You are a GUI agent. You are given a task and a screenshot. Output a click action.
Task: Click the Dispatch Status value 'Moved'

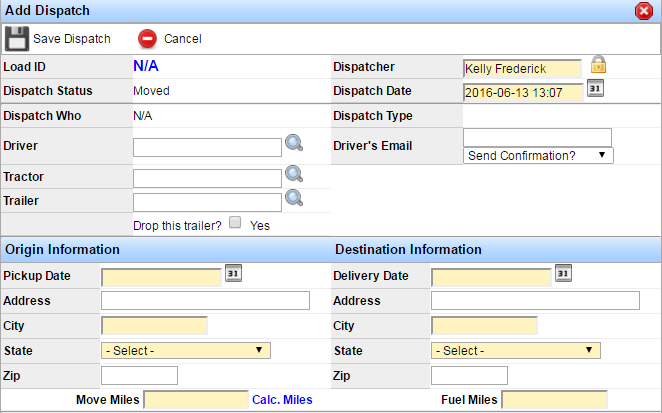(152, 91)
